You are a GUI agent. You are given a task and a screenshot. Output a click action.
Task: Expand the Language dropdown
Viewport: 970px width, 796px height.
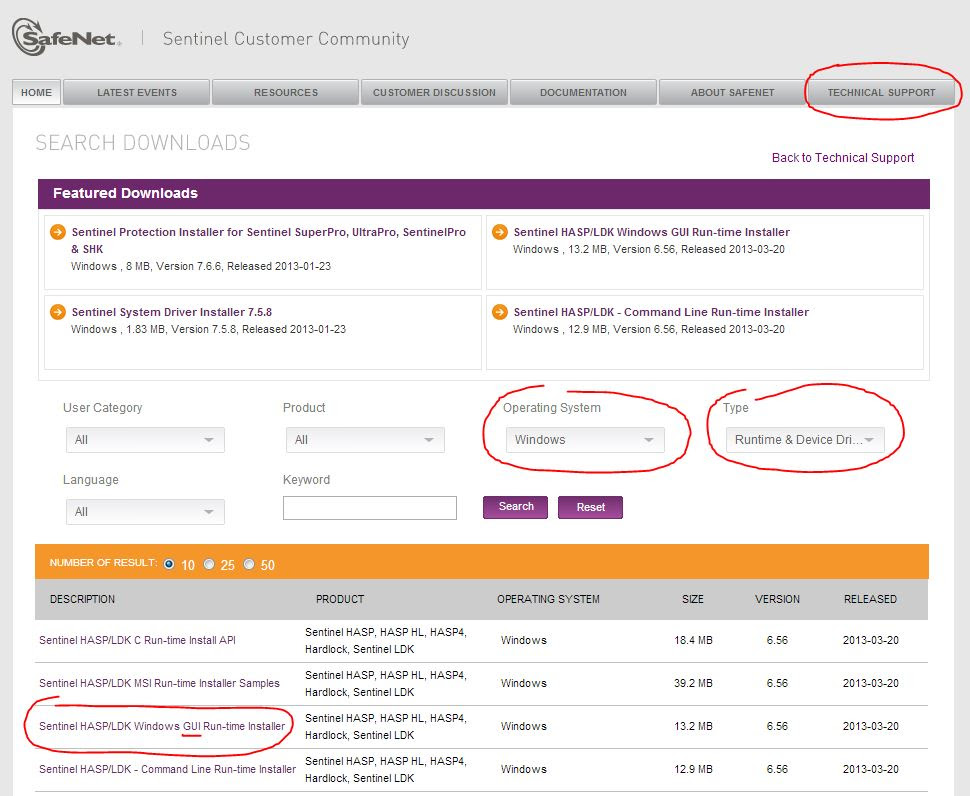pos(145,511)
